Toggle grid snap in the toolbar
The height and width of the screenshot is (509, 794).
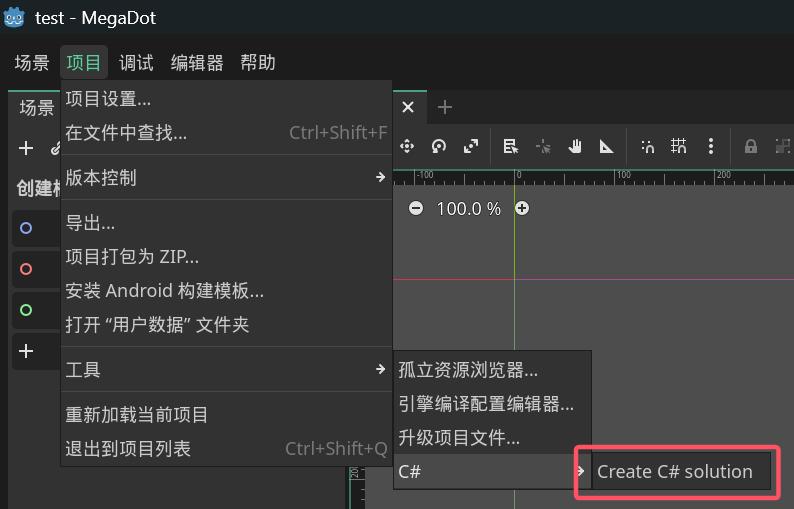[x=679, y=146]
